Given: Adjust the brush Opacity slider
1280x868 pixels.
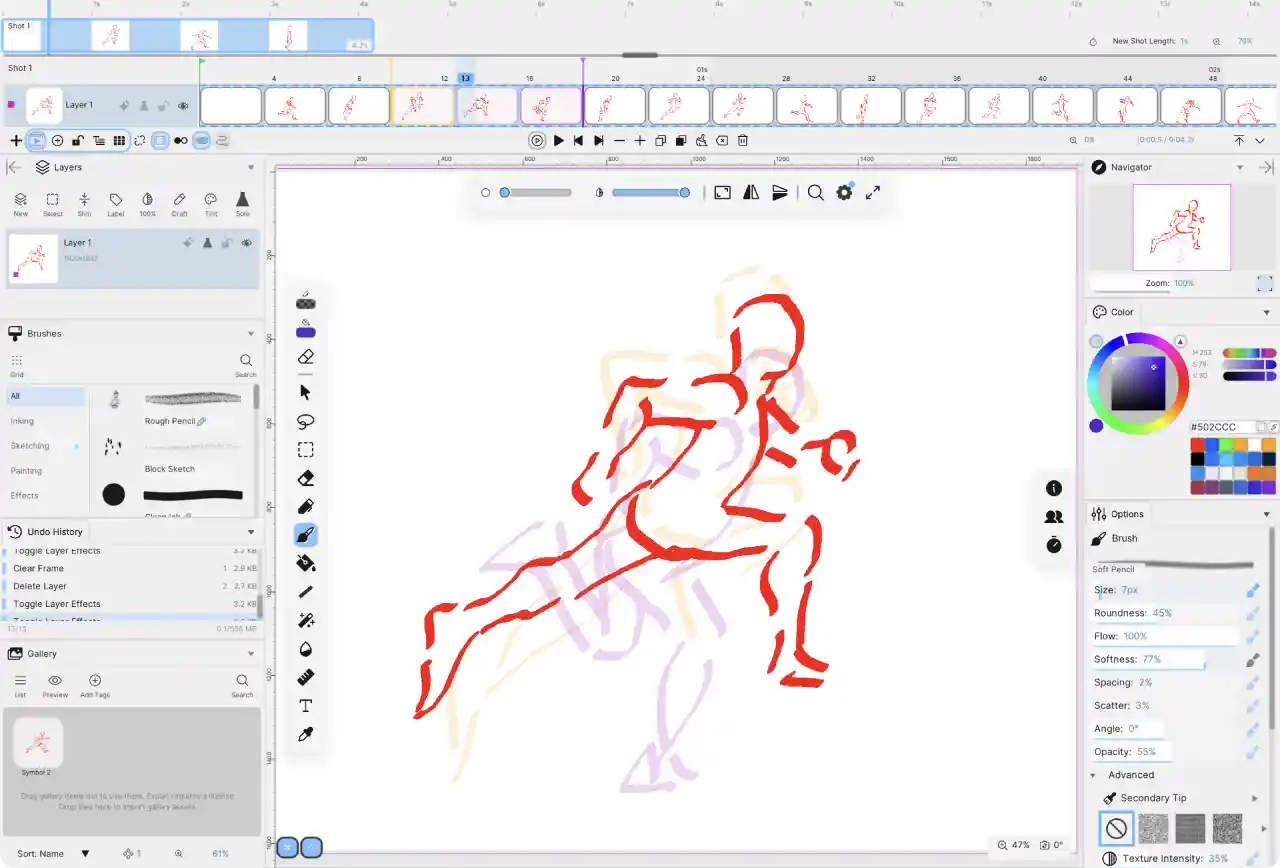Looking at the screenshot, I should (1167, 752).
